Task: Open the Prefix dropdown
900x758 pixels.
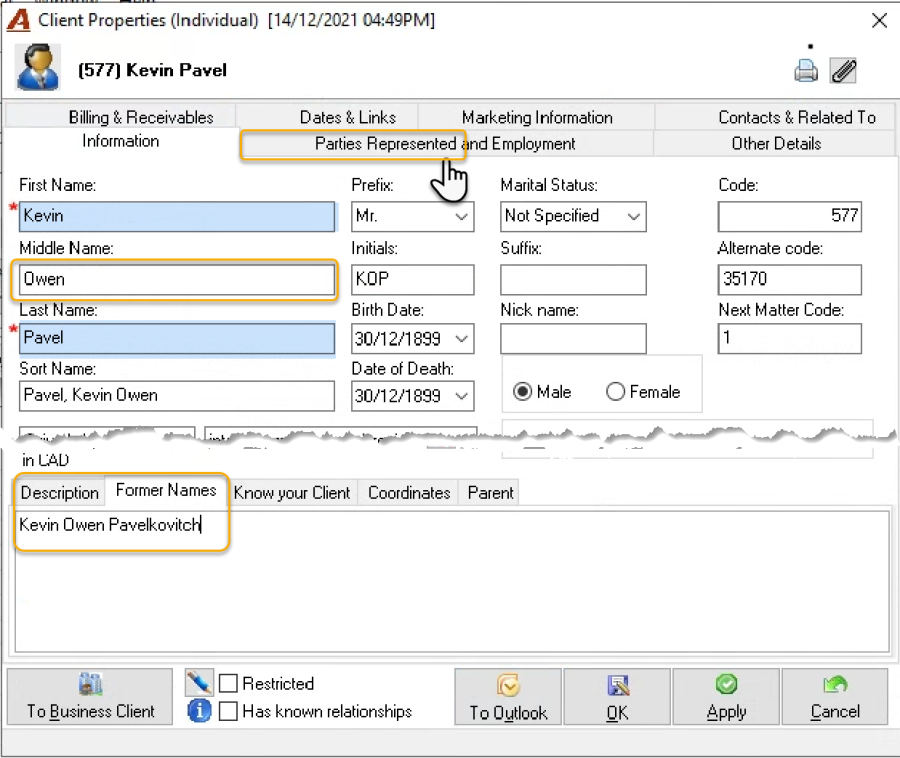Action: click(x=461, y=217)
